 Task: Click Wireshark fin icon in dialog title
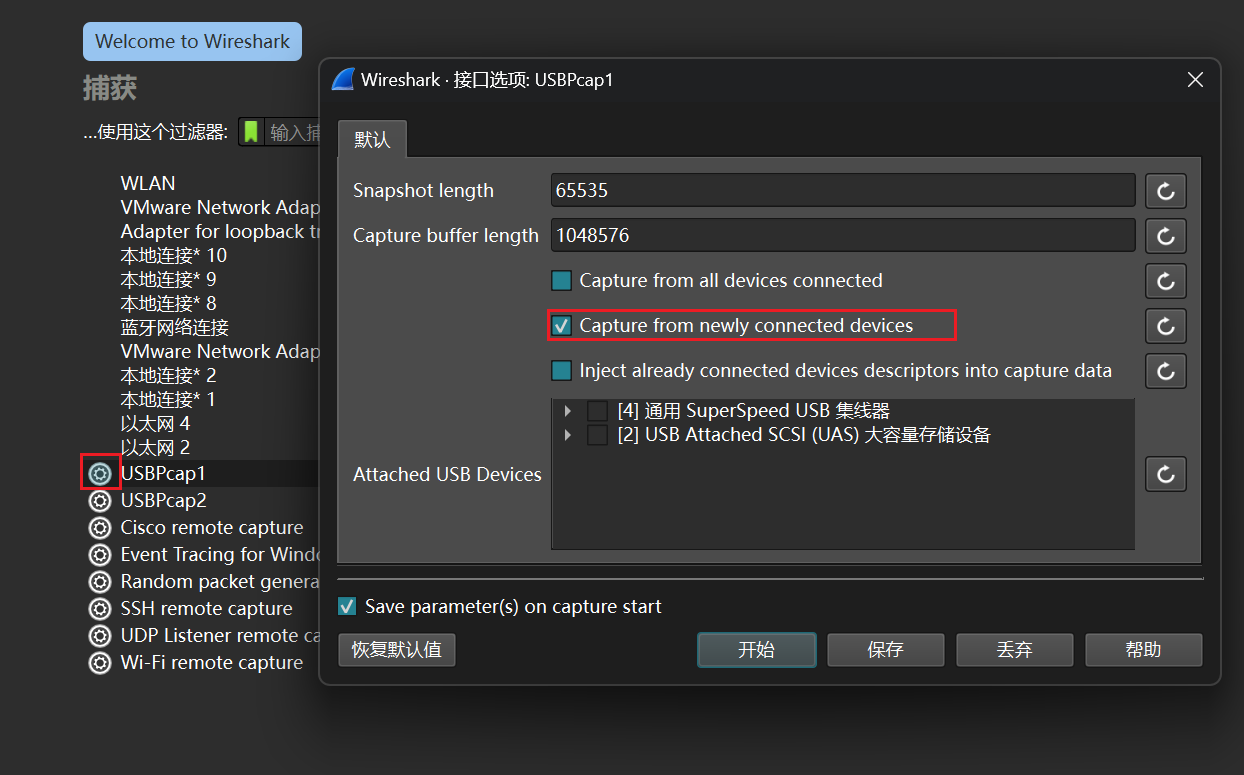coord(343,79)
